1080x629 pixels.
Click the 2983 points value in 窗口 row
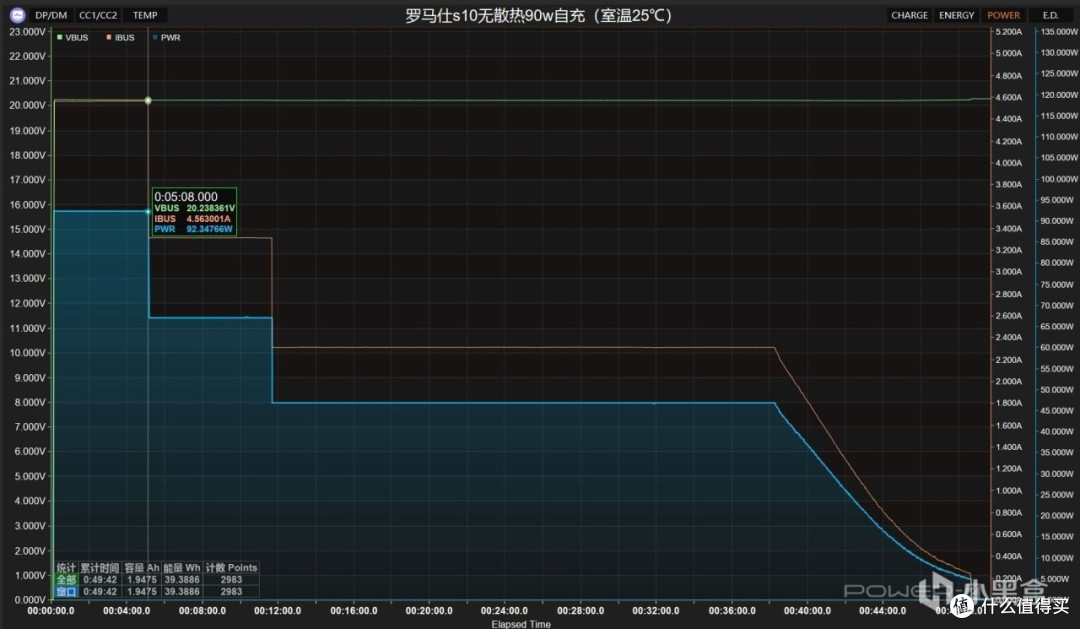pyautogui.click(x=231, y=591)
